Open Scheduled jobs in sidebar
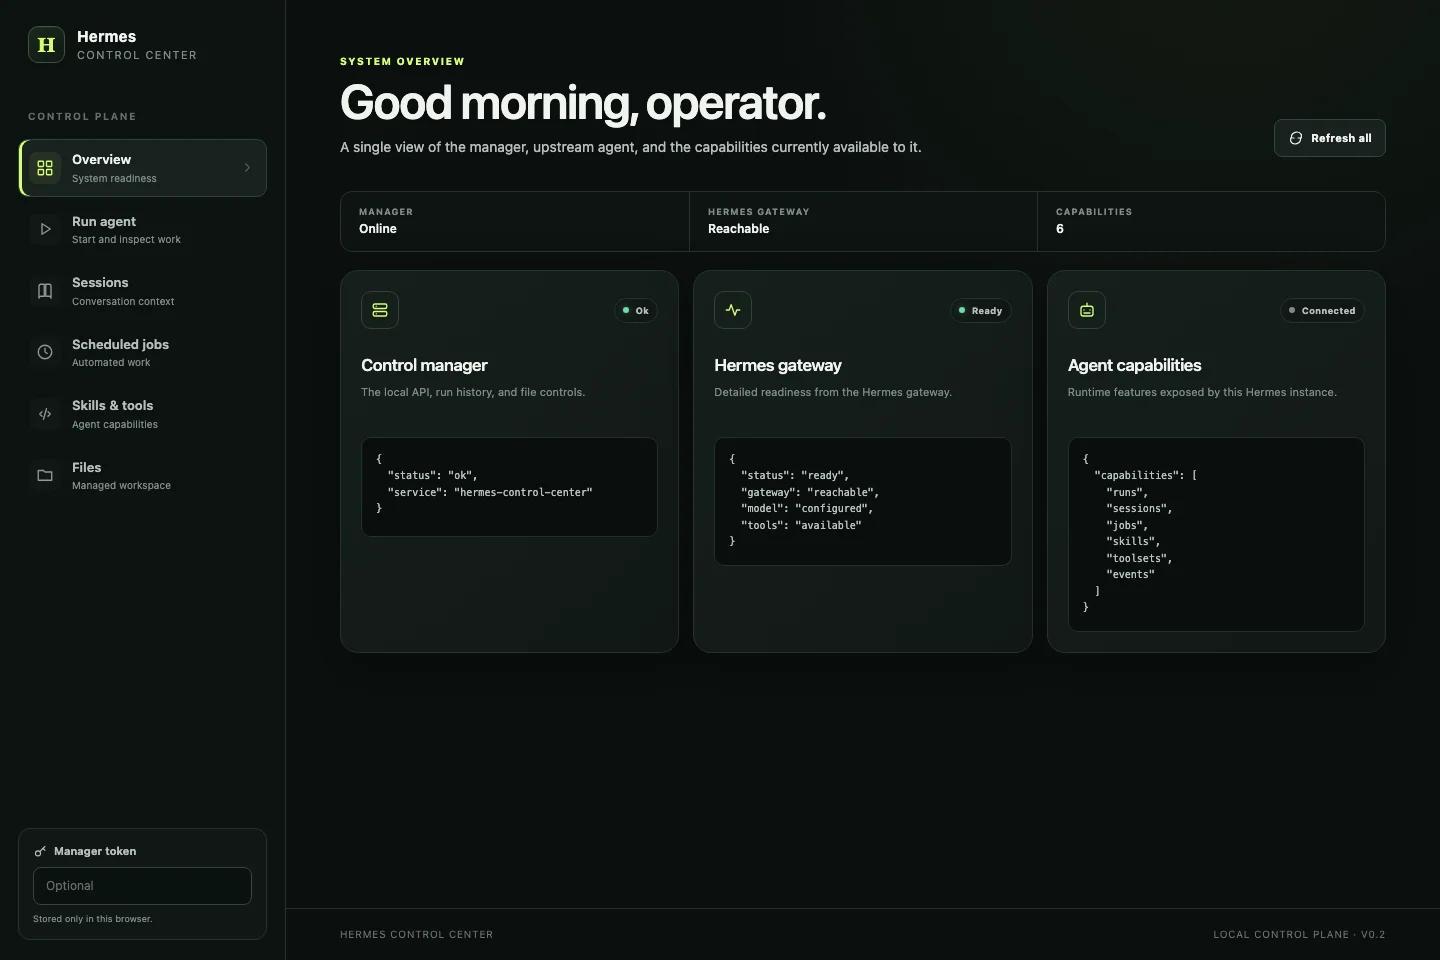Screen dimensions: 1440x960 [143, 352]
